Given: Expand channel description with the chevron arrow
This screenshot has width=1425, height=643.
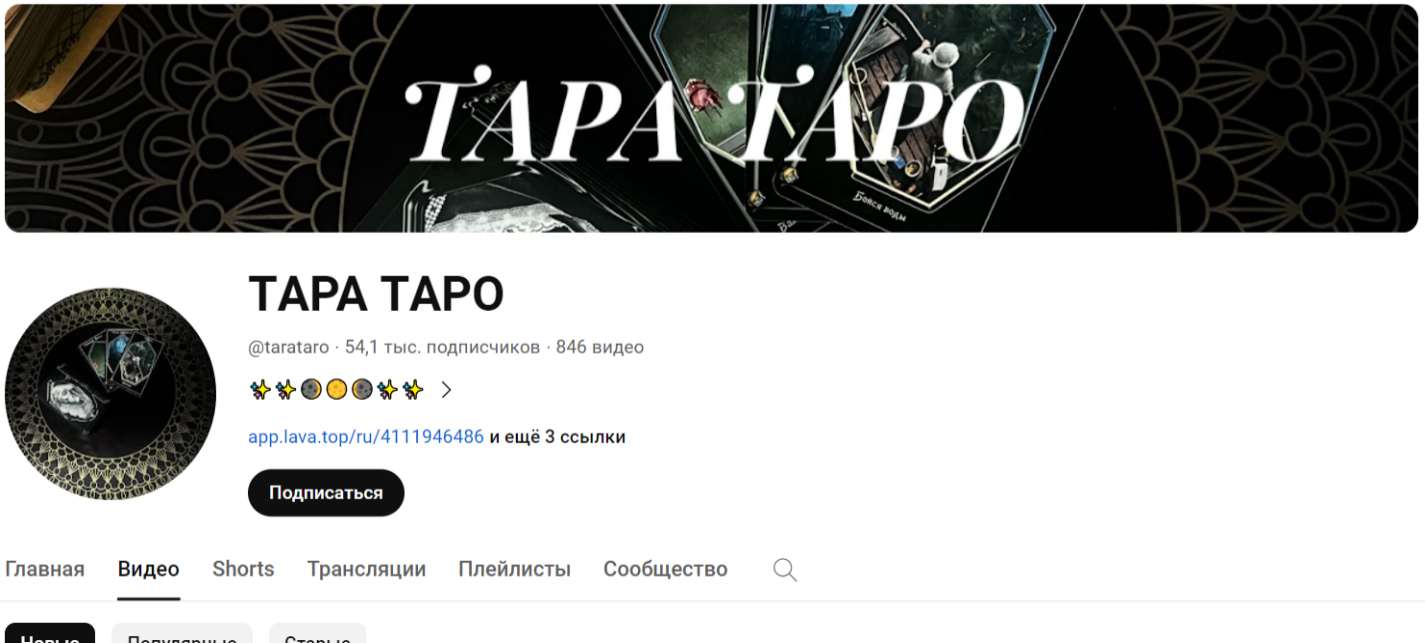Looking at the screenshot, I should (446, 390).
